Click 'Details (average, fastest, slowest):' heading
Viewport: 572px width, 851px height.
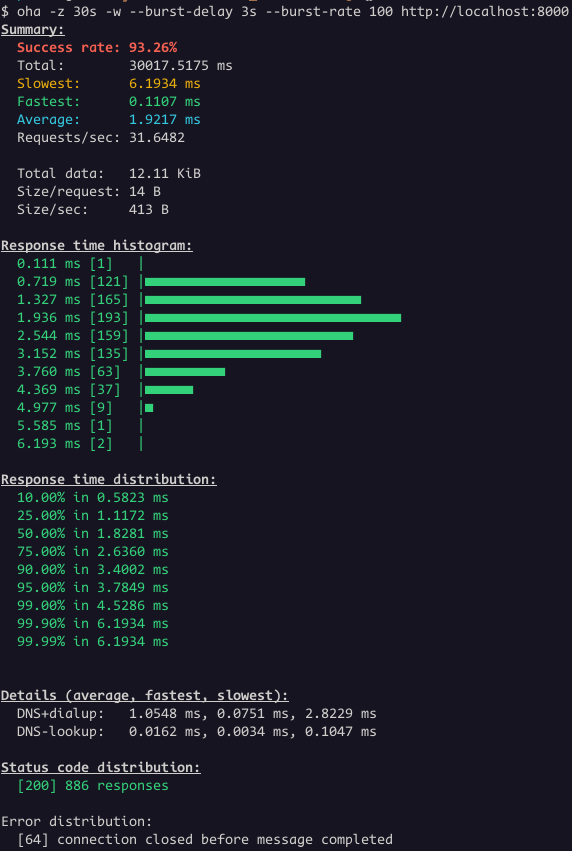click(145, 695)
